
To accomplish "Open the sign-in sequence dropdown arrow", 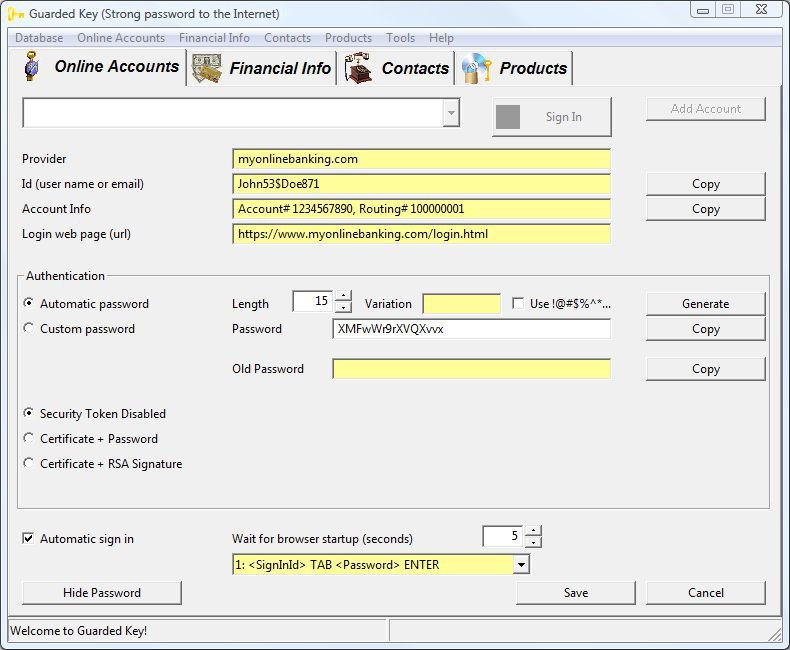I will coord(521,564).
